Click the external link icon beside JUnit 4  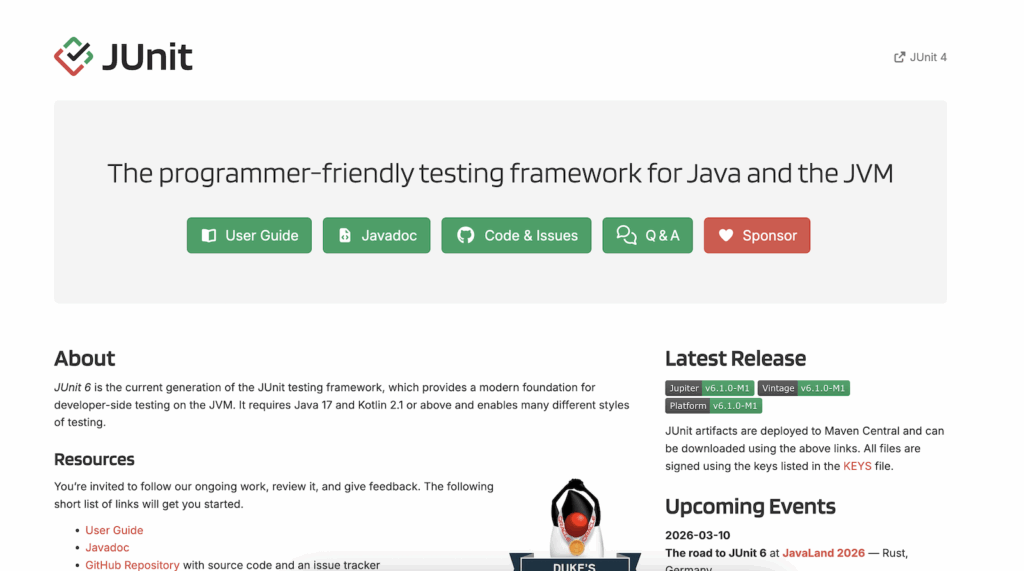899,57
